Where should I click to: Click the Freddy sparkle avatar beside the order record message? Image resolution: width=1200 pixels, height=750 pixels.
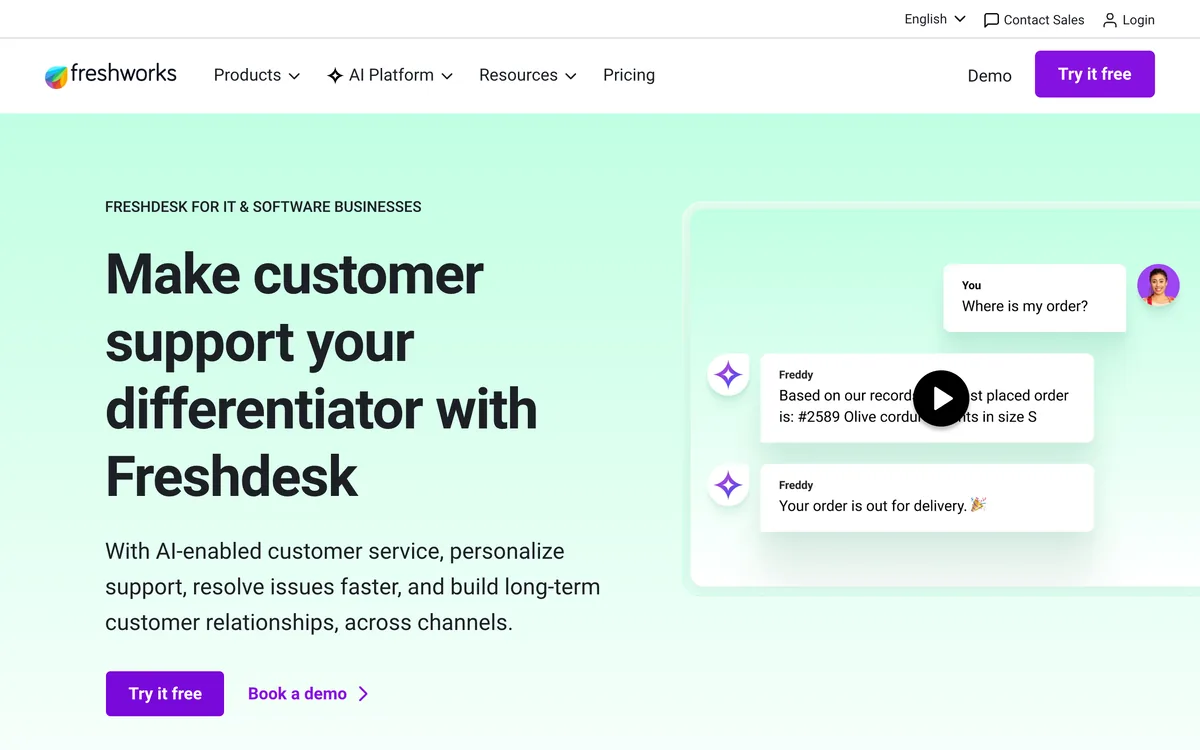coord(728,375)
